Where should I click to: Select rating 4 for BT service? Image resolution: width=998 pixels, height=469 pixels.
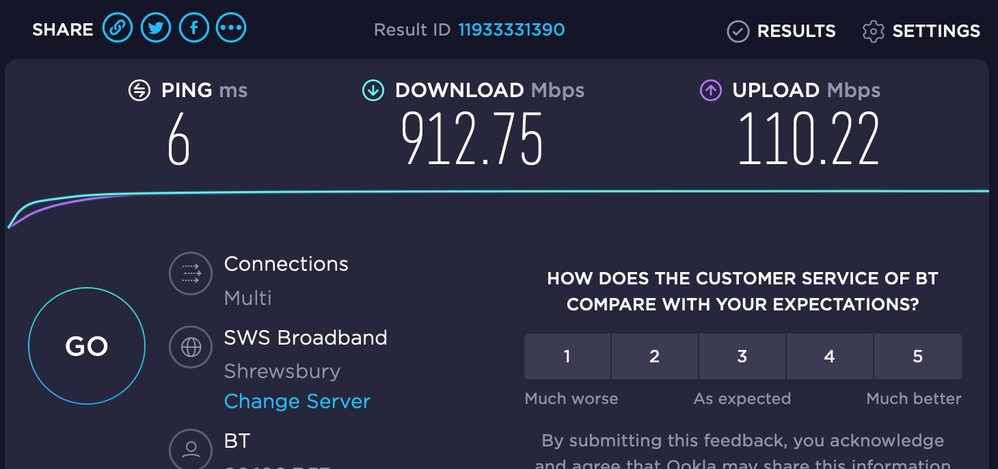point(830,357)
